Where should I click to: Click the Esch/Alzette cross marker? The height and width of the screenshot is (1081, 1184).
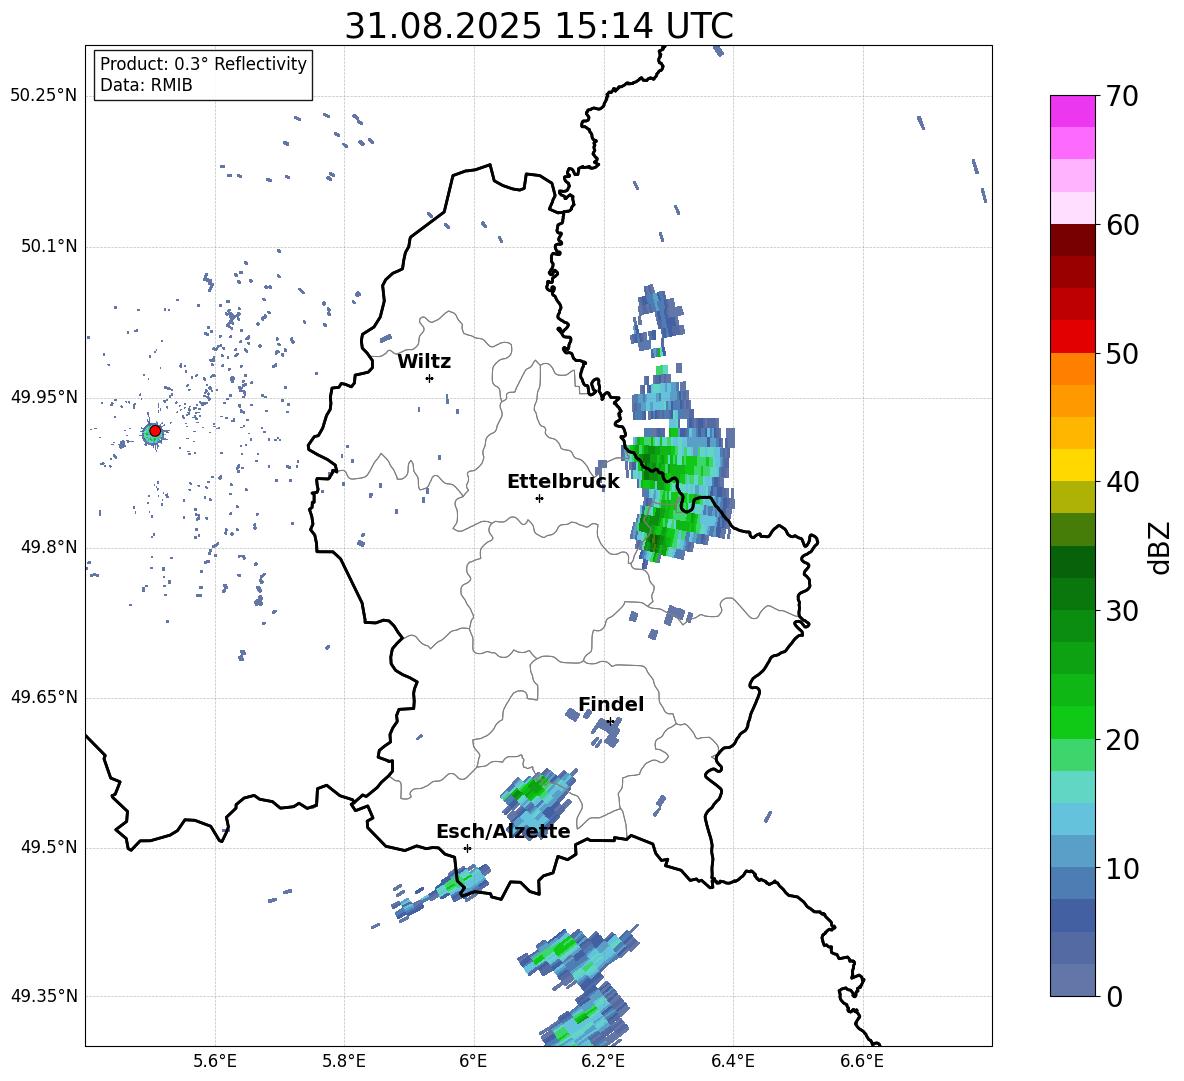tap(467, 848)
